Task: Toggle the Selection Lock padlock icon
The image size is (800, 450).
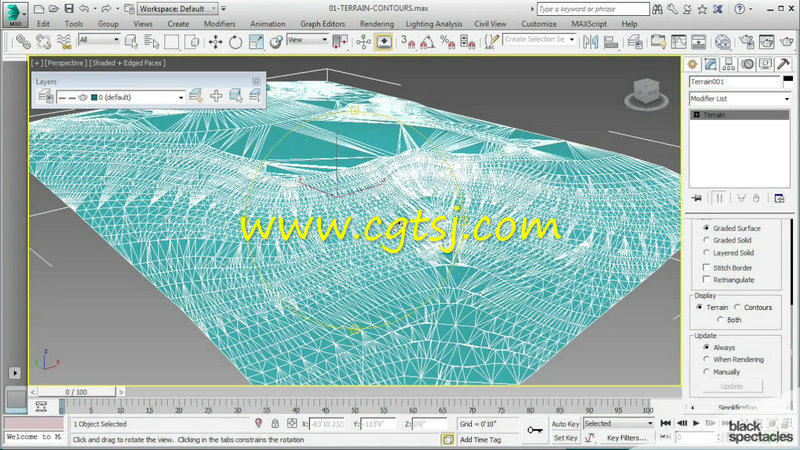Action: tap(275, 423)
